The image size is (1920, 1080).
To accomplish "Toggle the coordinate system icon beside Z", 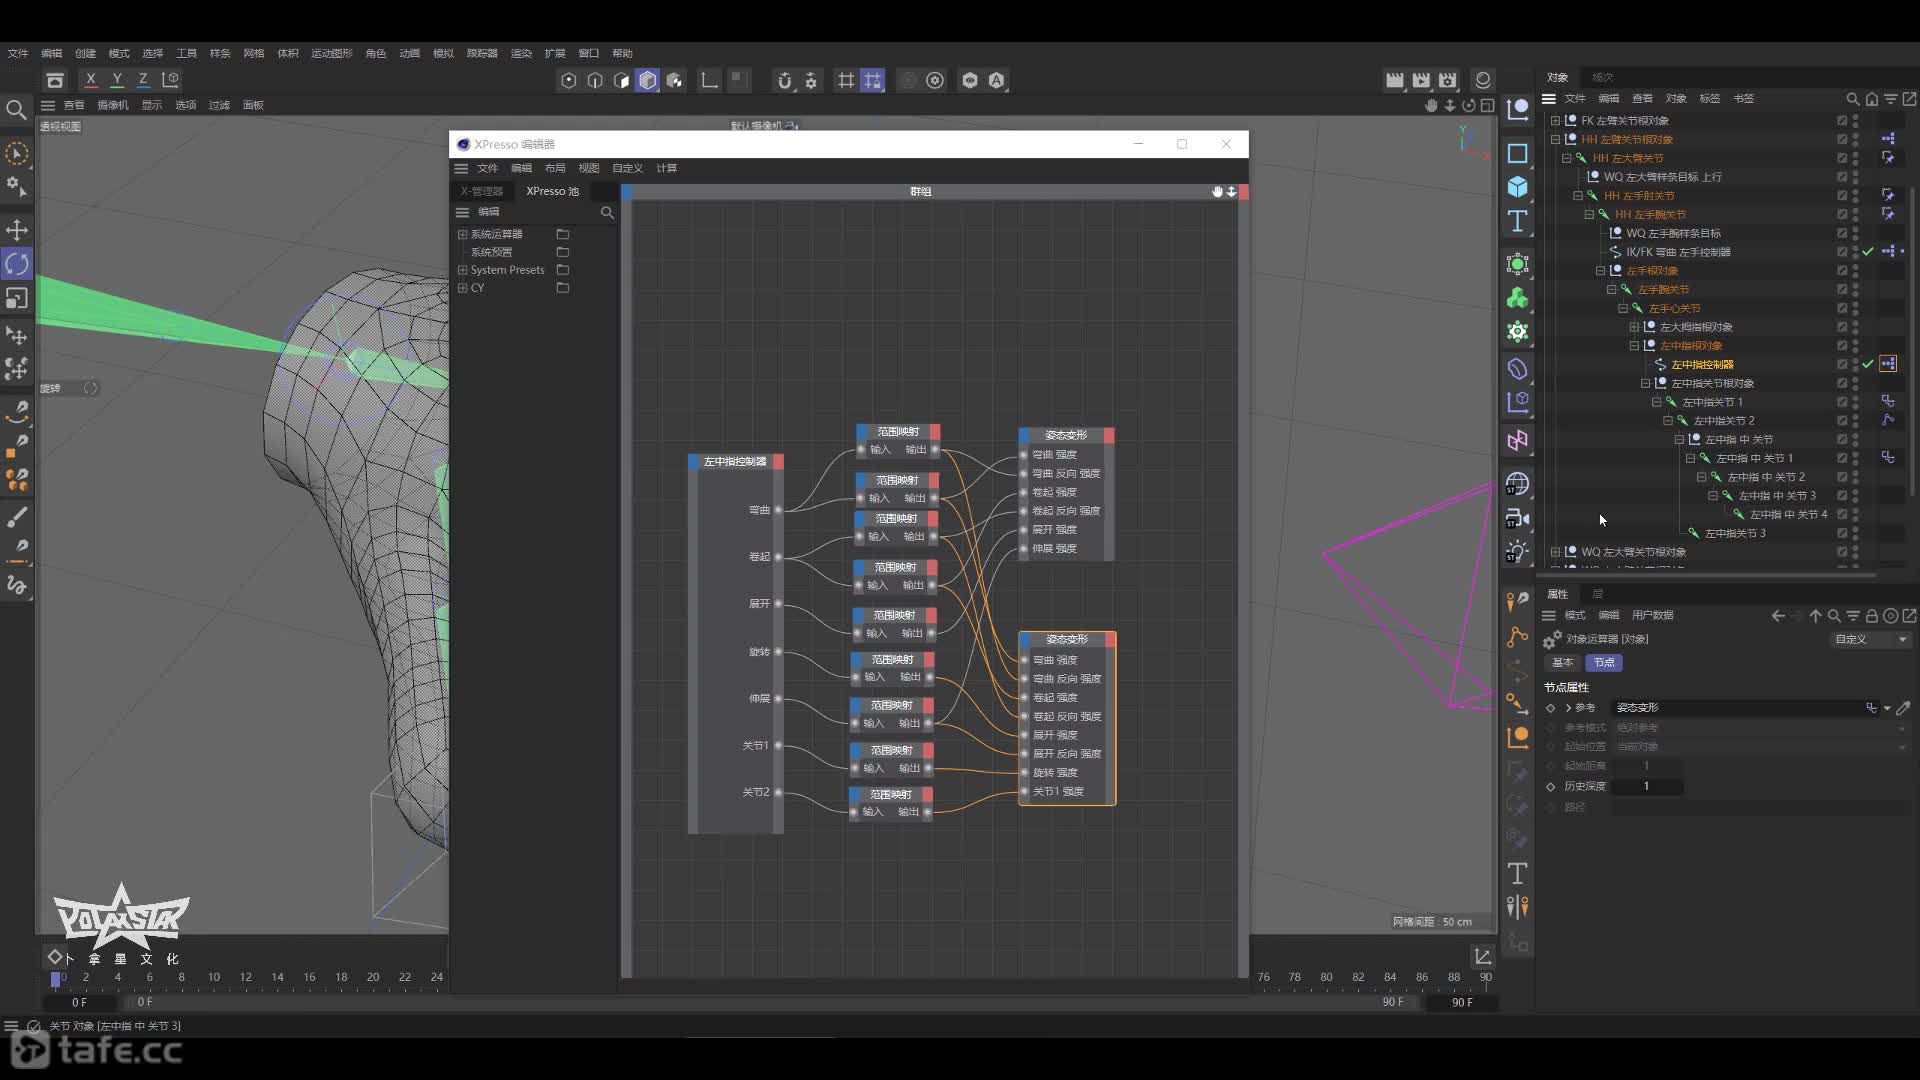I will [170, 80].
